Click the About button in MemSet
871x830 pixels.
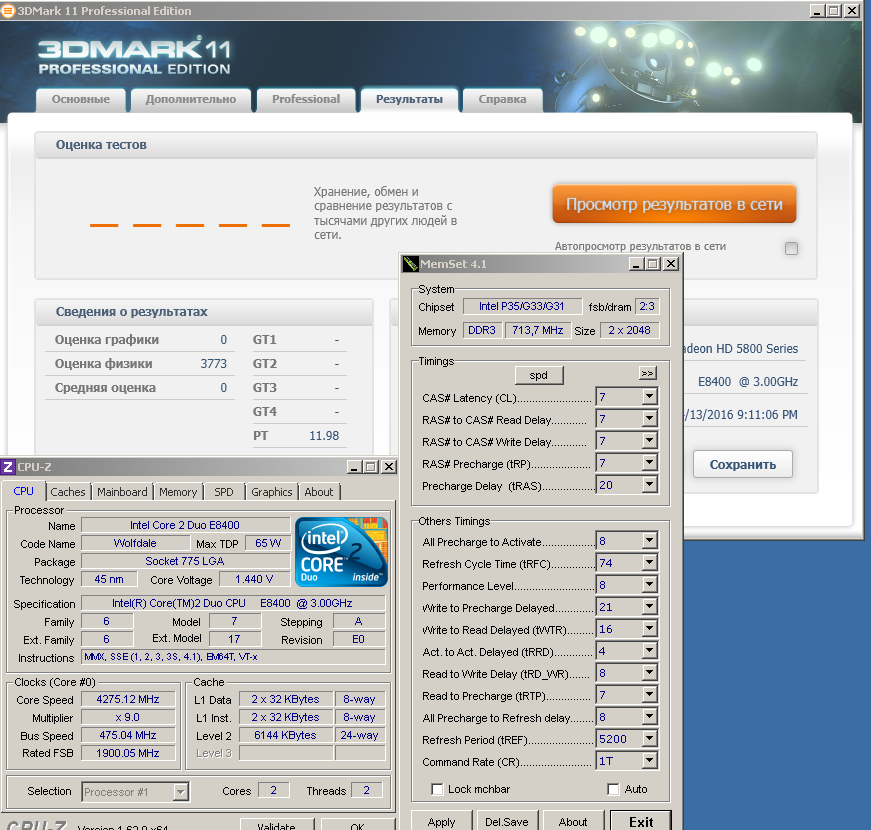click(x=573, y=821)
